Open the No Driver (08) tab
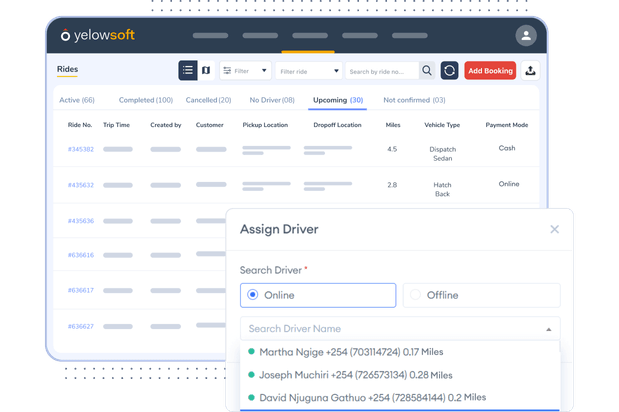 pyautogui.click(x=271, y=100)
